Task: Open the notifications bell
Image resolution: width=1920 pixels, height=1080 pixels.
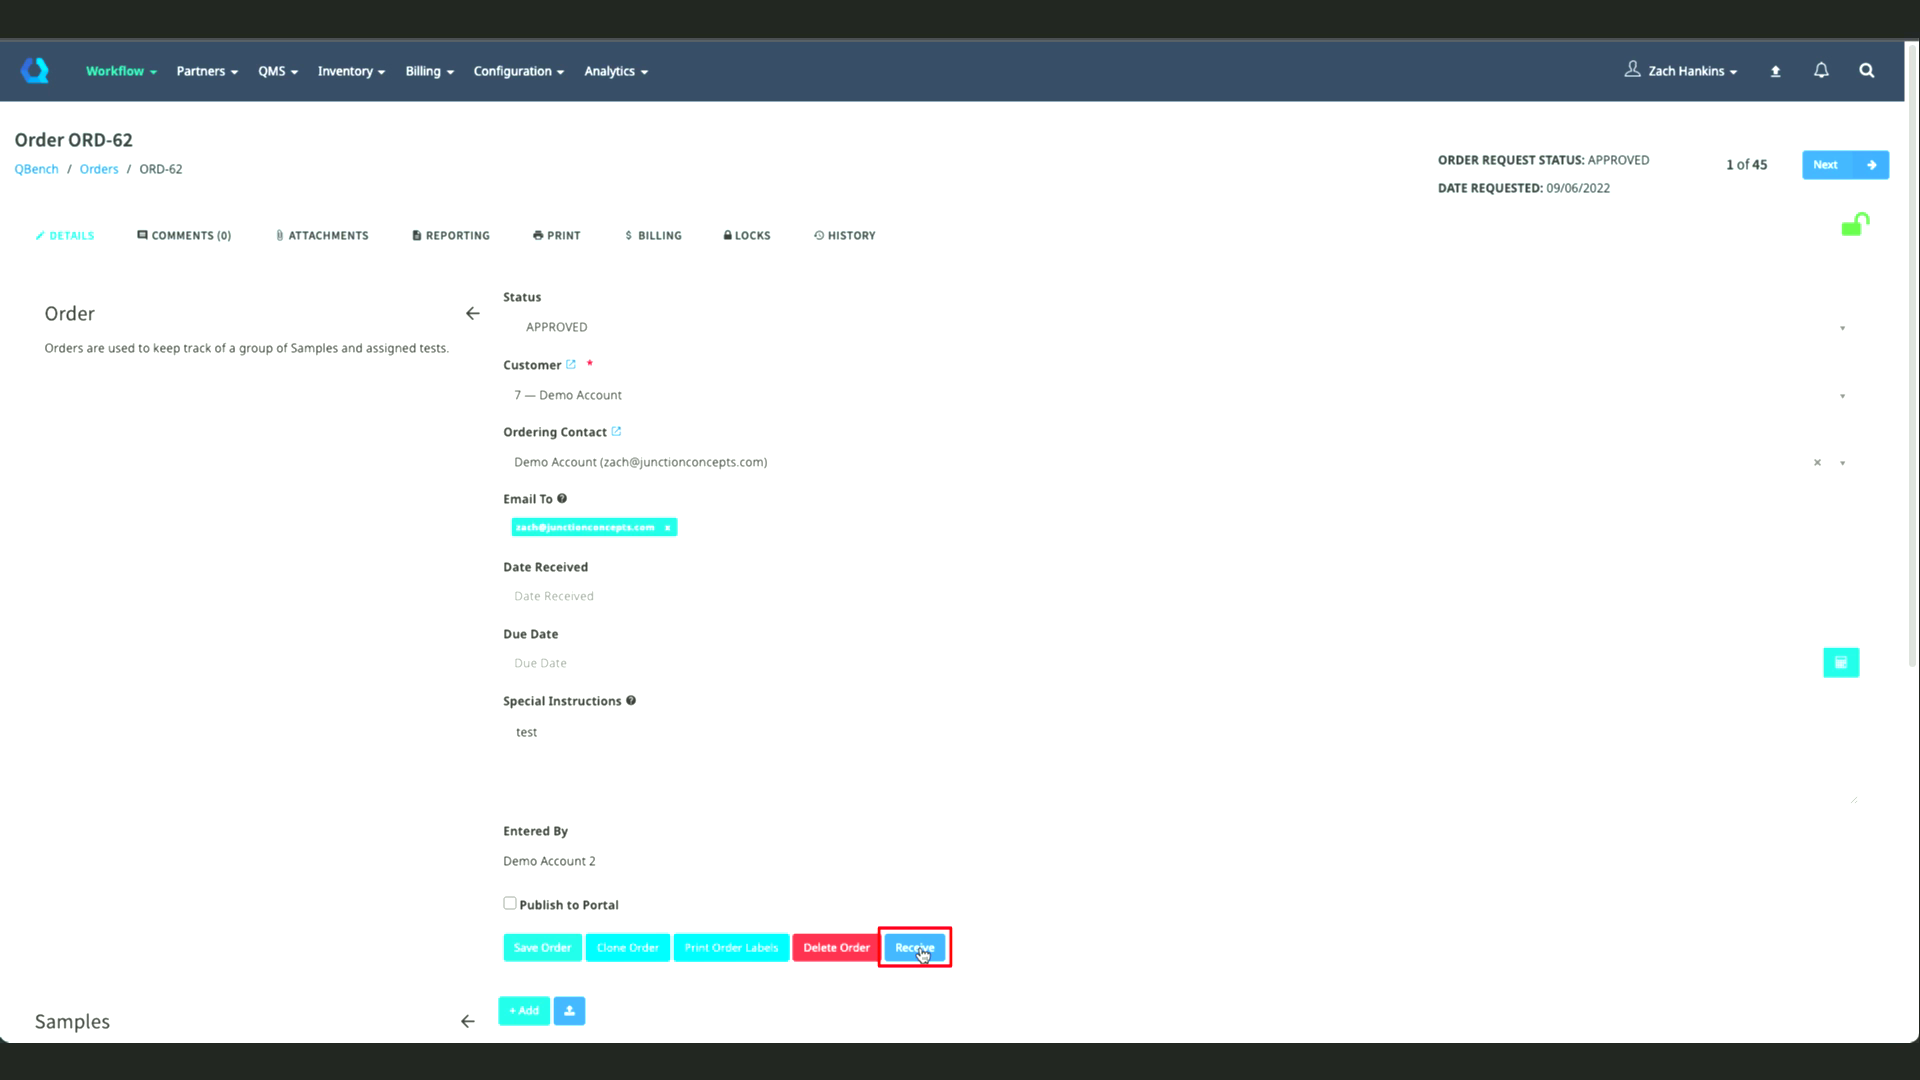Action: tap(1821, 70)
